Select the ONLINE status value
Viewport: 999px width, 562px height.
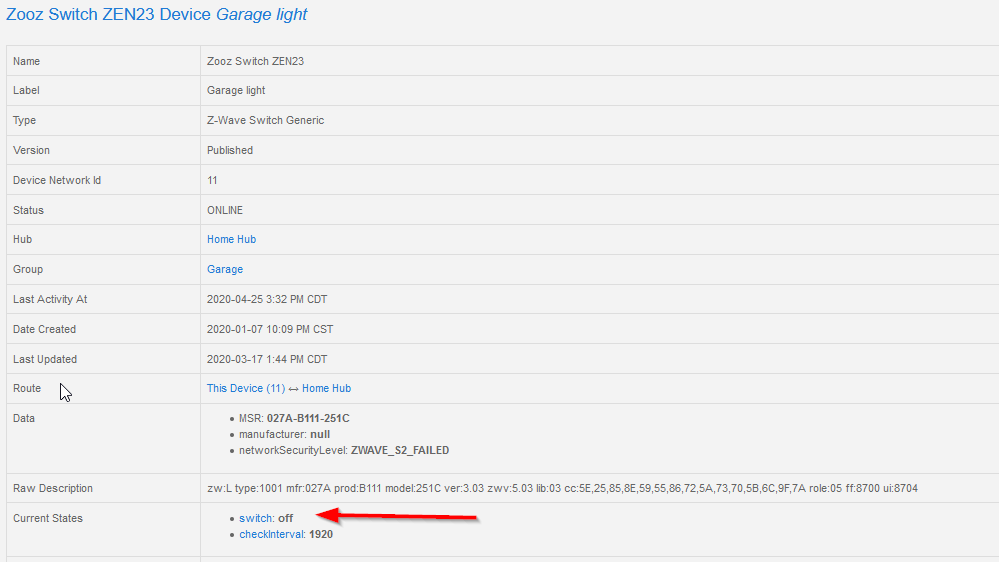click(225, 210)
